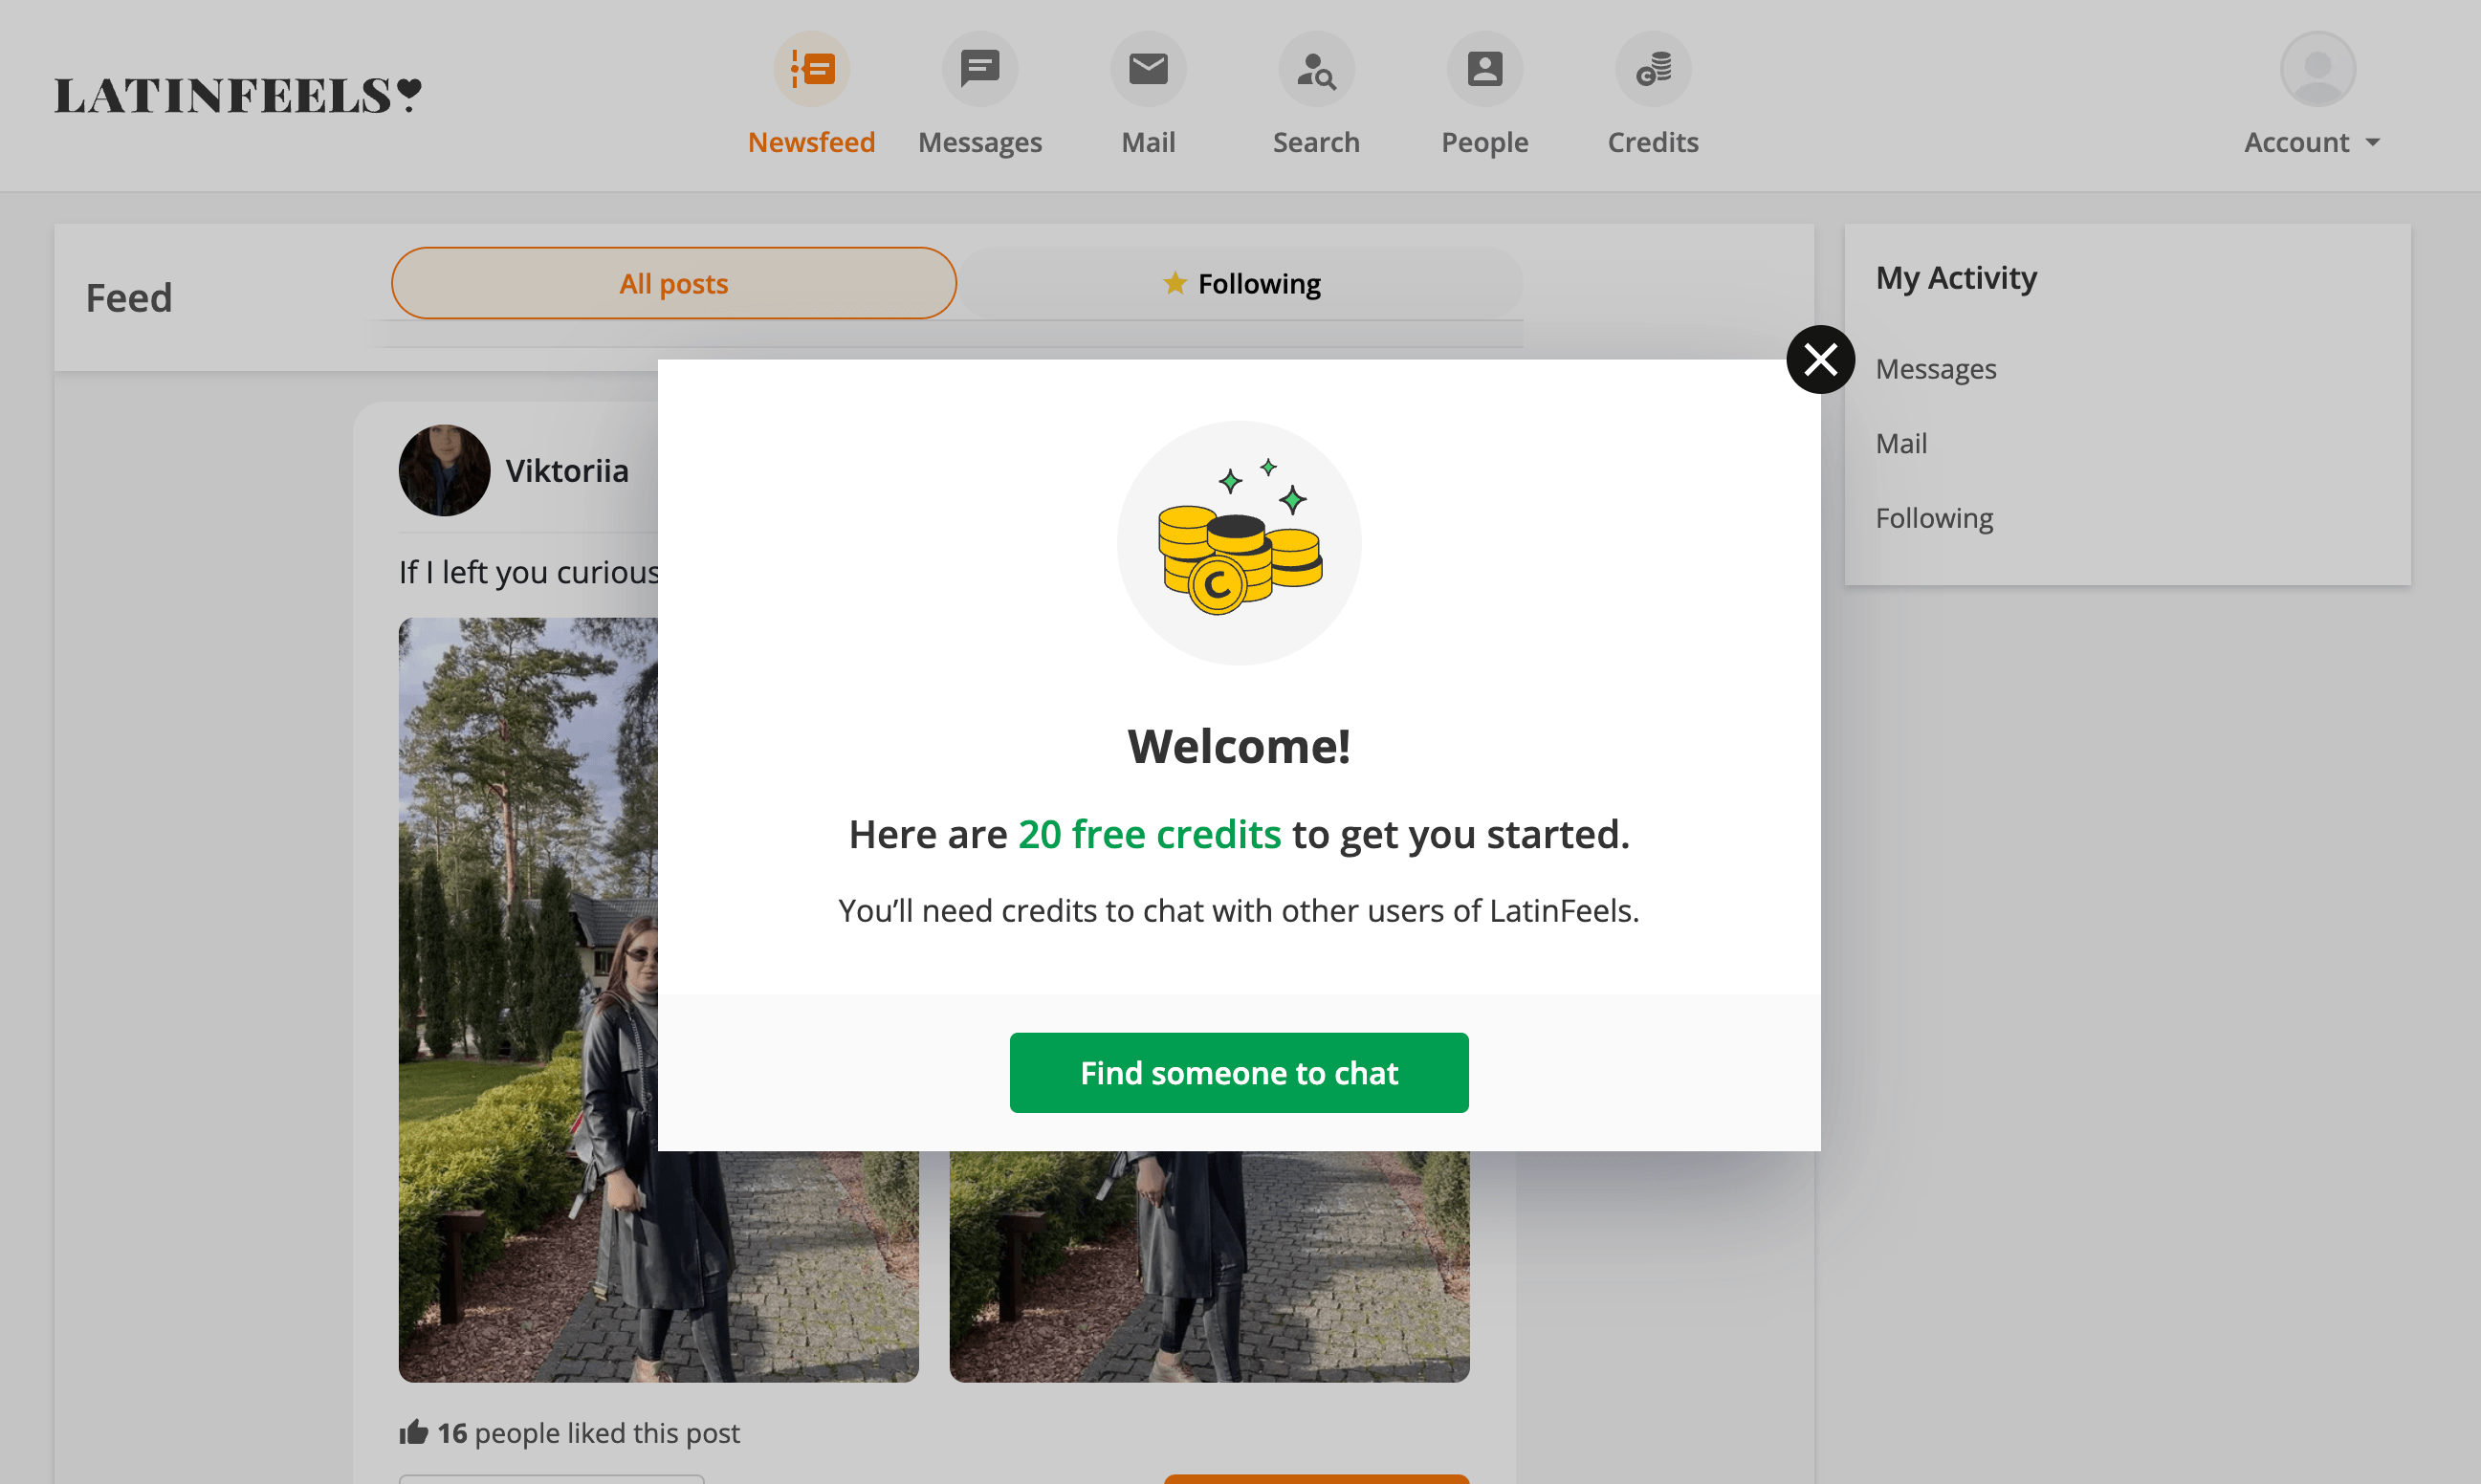Click the thumbs-up like icon
Viewport: 2481px width, 1484px height.
(413, 1432)
